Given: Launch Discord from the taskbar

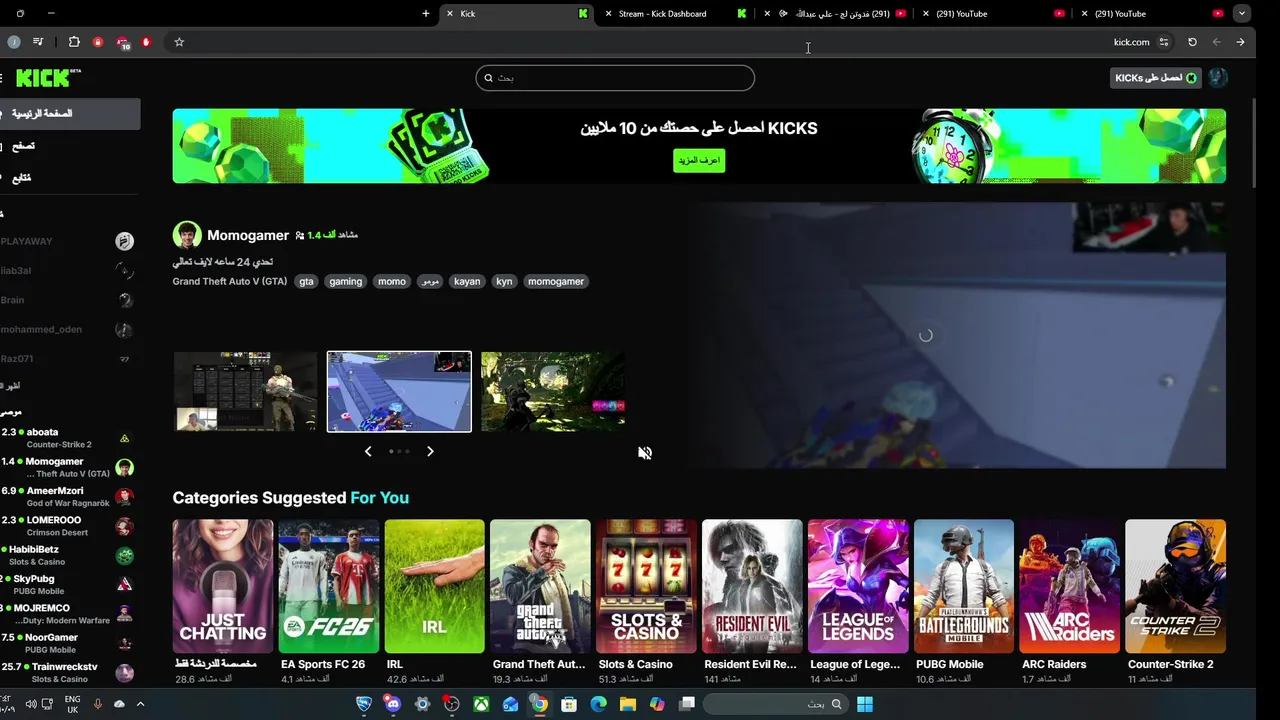Looking at the screenshot, I should point(392,704).
